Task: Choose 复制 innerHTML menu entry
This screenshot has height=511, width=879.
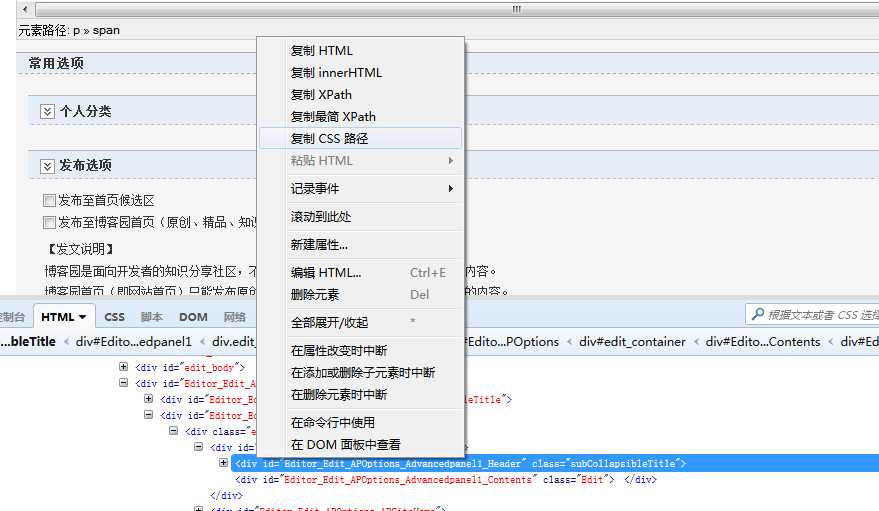Action: click(360, 72)
